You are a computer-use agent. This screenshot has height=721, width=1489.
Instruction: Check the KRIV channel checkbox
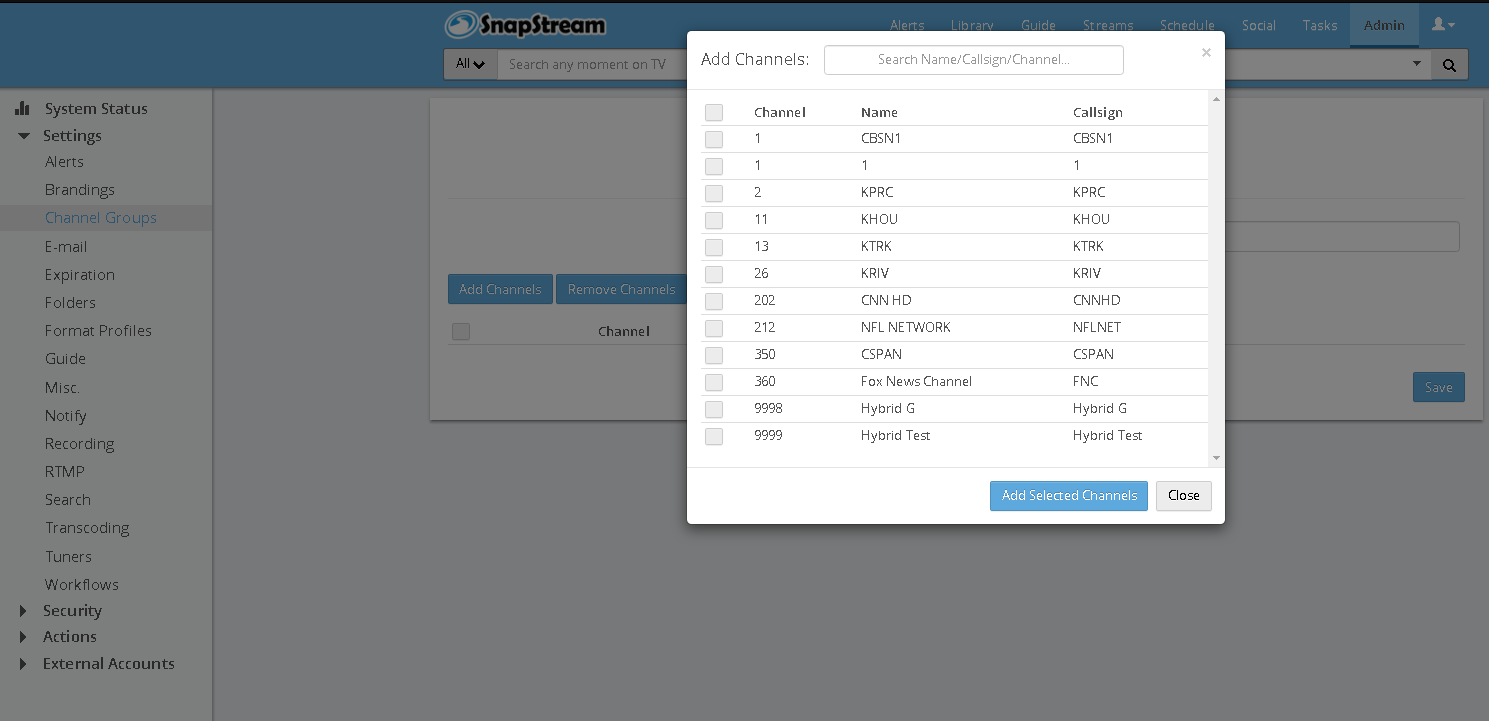714,274
